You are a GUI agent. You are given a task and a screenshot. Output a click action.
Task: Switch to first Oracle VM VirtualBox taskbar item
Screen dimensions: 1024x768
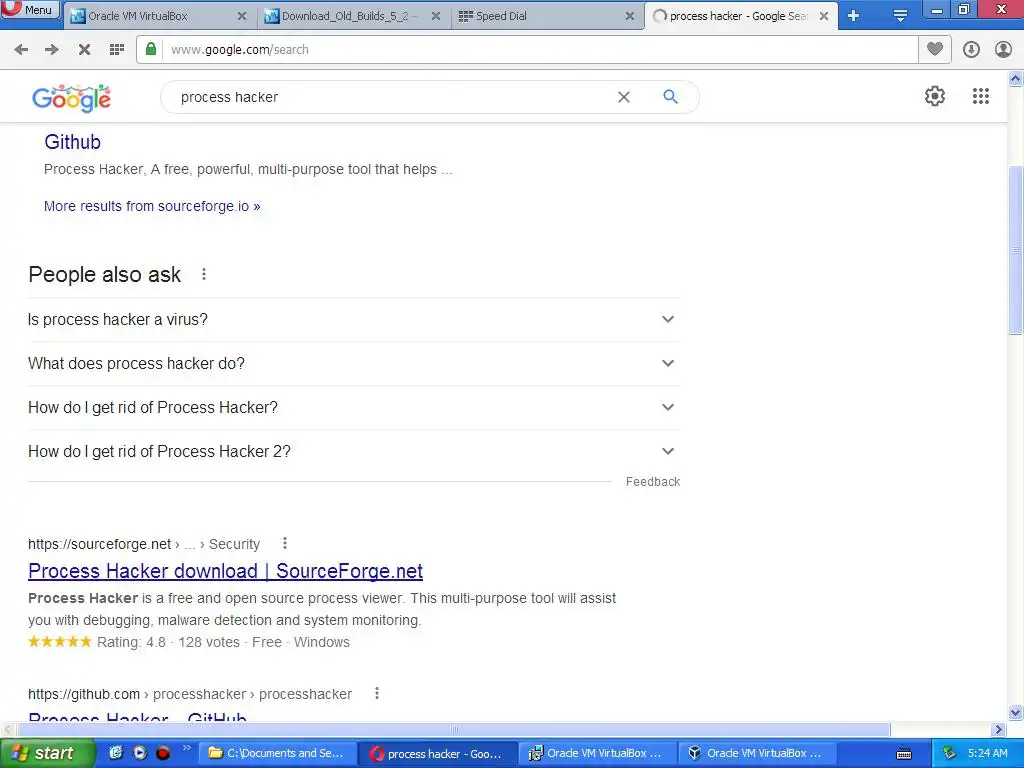(598, 754)
